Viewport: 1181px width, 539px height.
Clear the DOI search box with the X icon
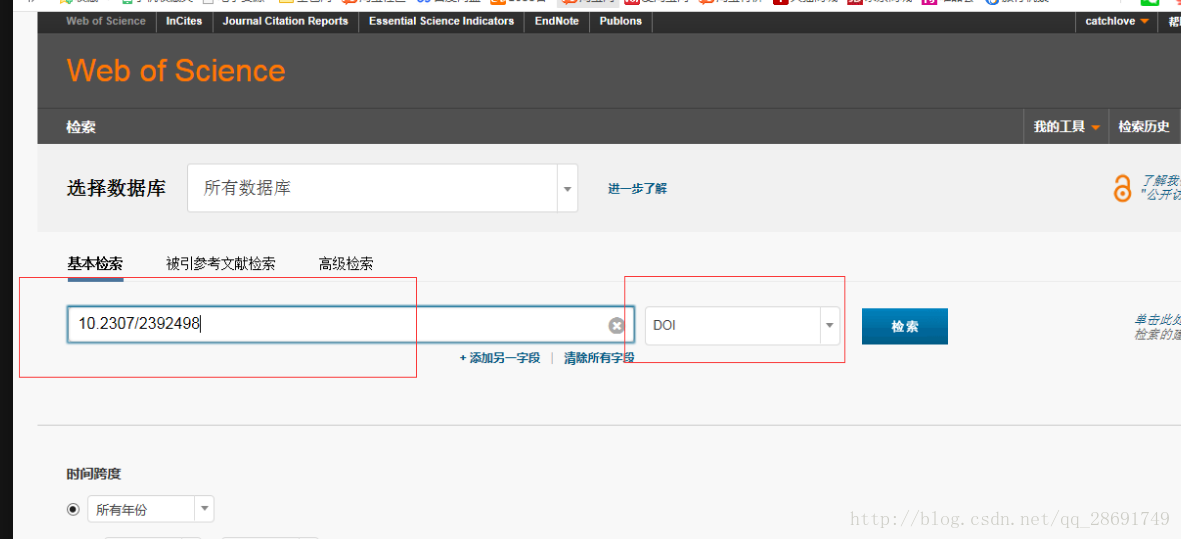coord(616,325)
